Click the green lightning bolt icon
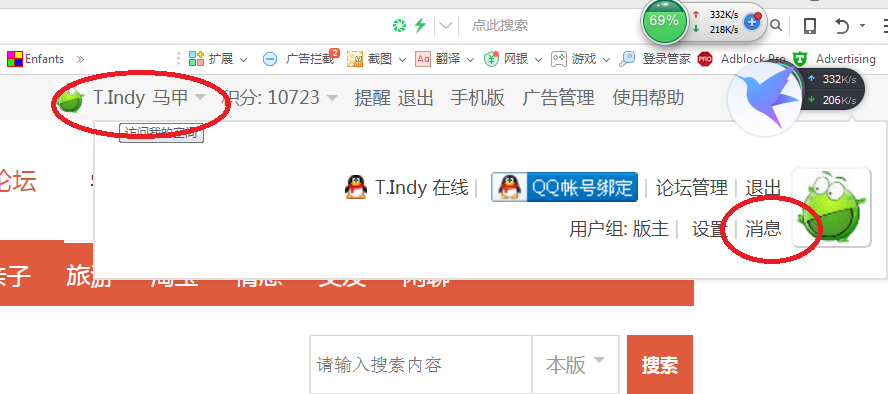 (420, 25)
